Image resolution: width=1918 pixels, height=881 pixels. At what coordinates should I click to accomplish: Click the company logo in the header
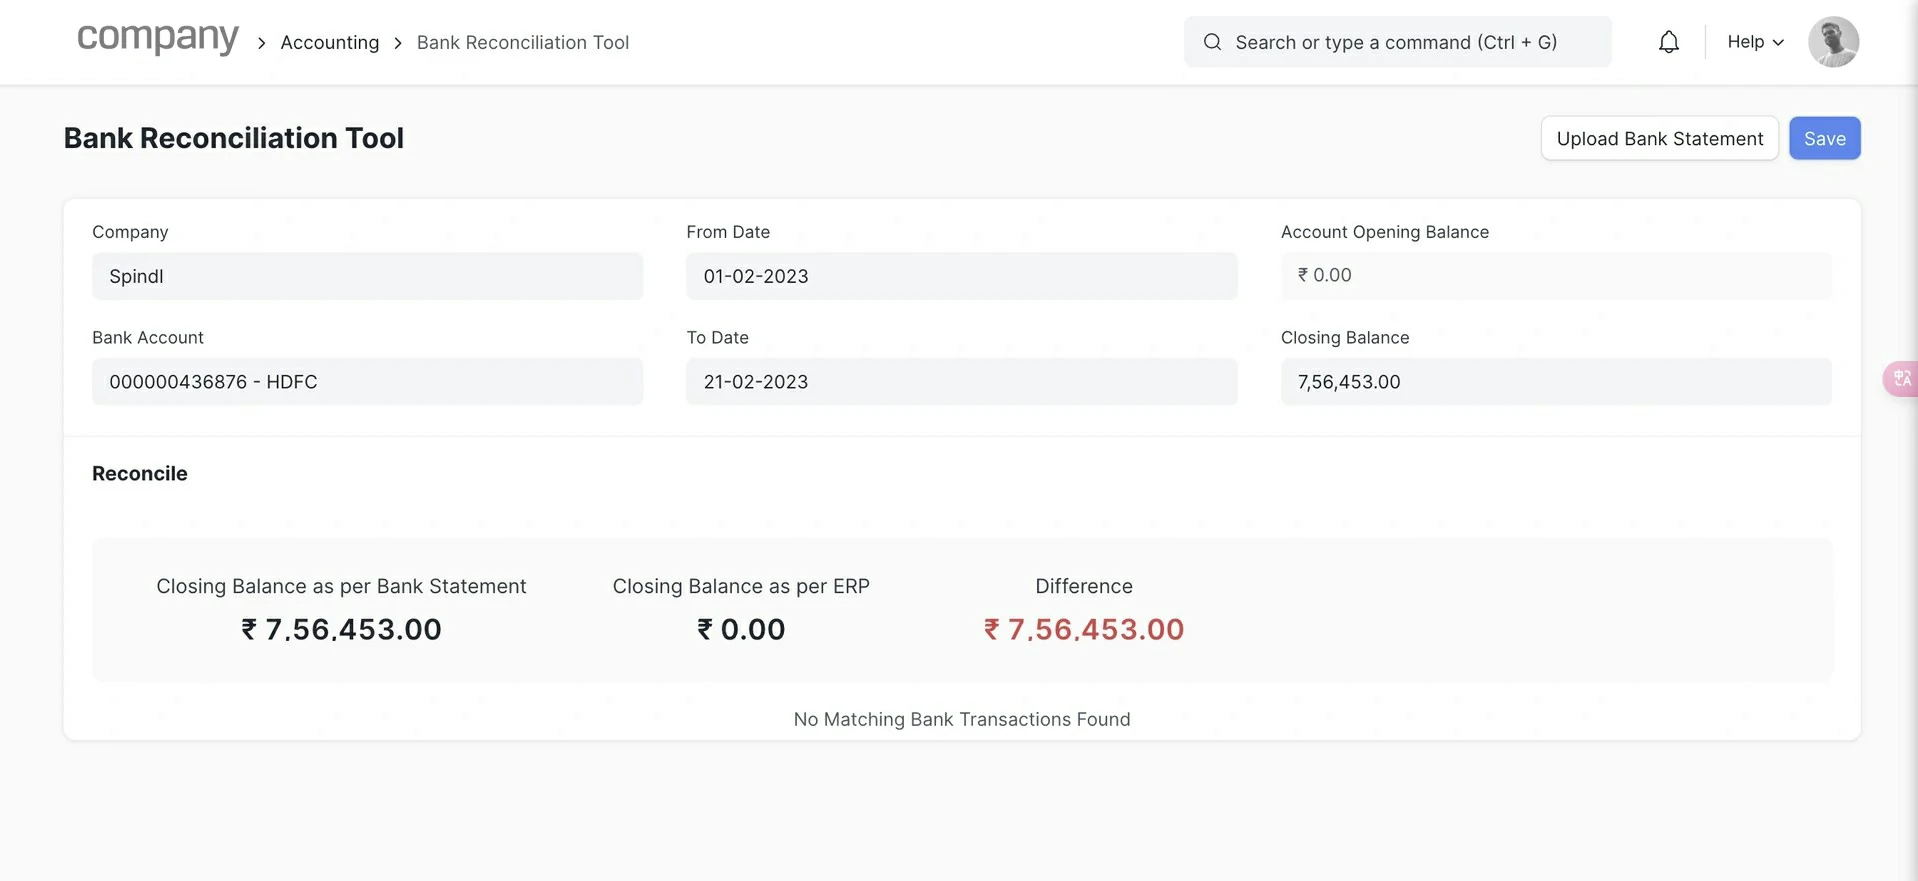point(158,39)
